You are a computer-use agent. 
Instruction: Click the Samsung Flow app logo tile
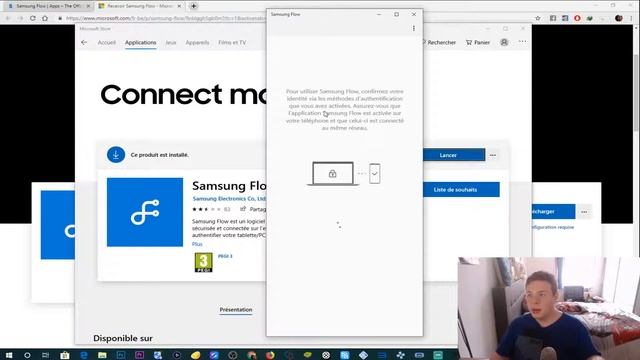click(x=145, y=212)
